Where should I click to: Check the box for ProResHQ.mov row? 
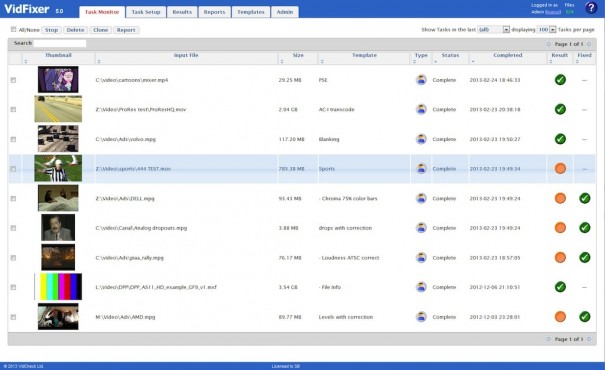coord(13,110)
